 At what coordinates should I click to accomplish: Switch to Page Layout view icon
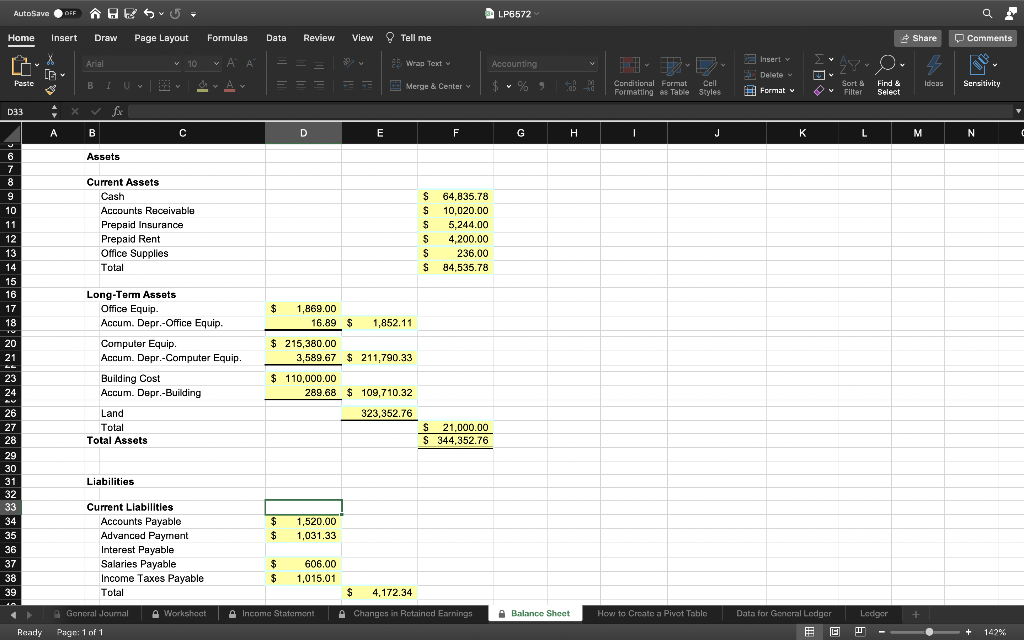click(x=835, y=632)
